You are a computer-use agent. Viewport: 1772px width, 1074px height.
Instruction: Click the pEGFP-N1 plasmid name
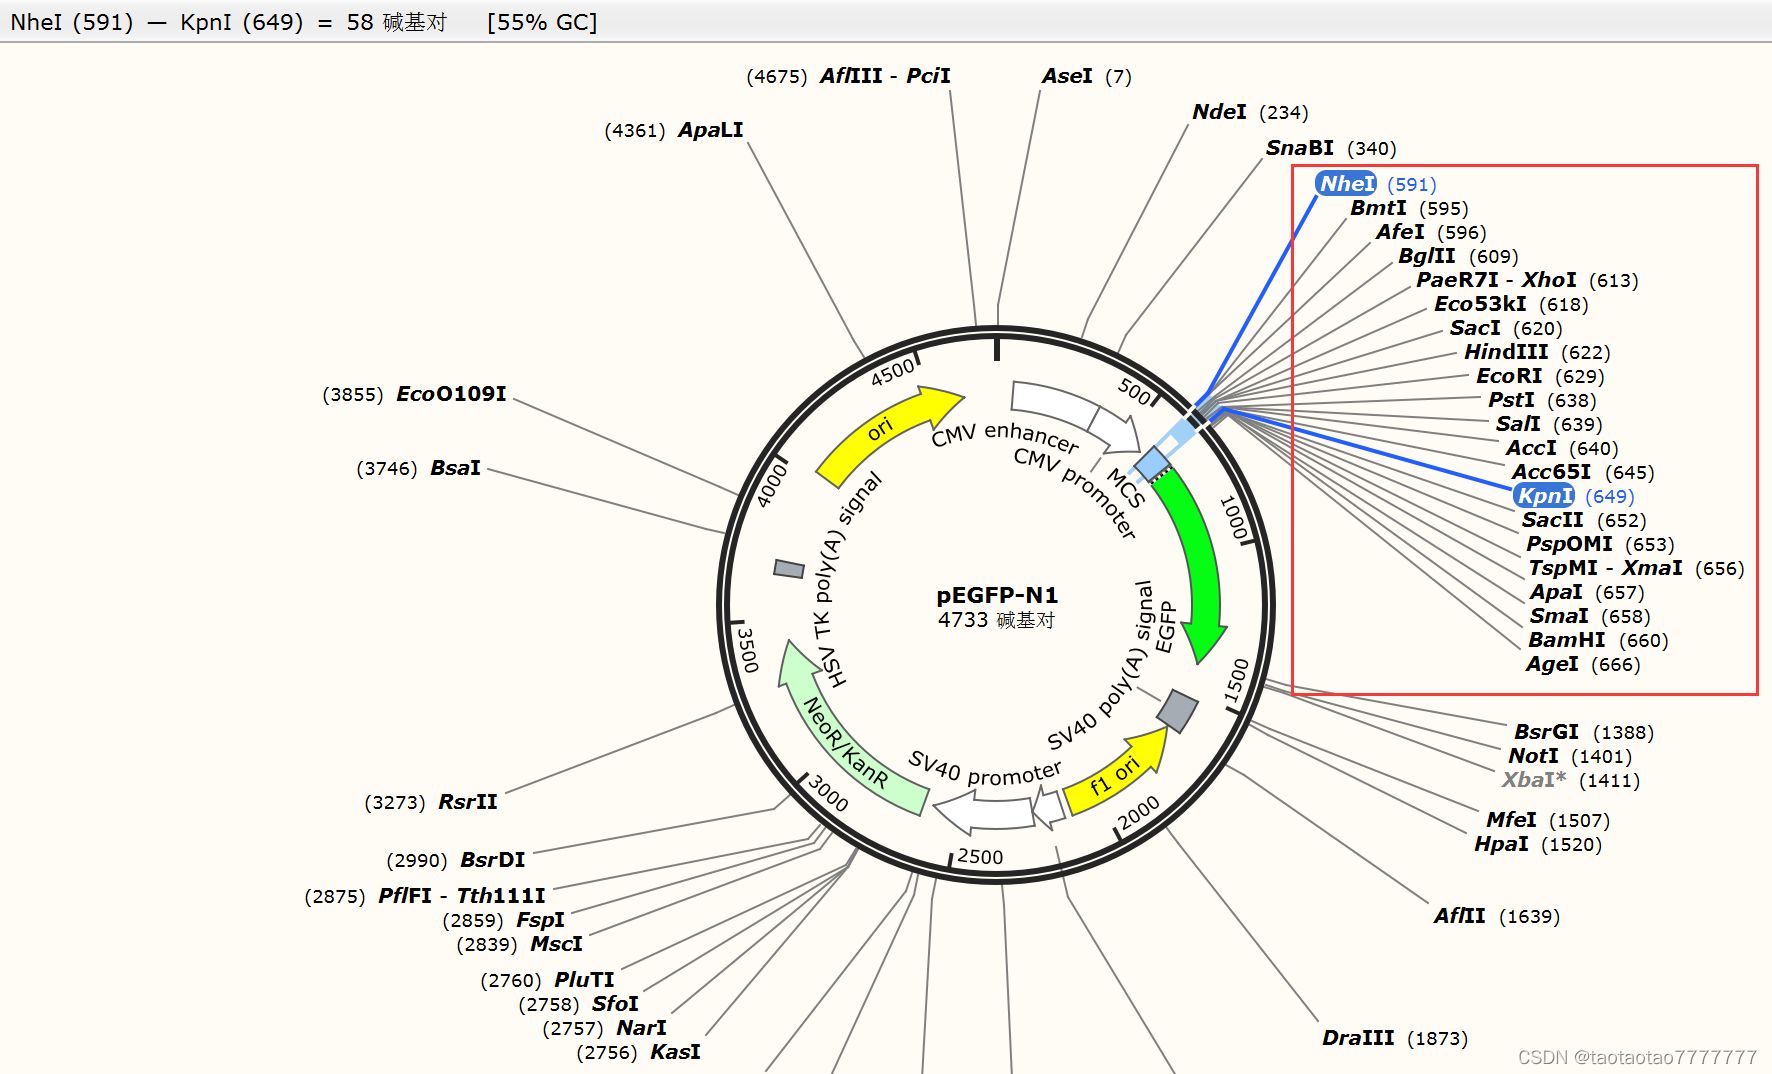coord(997,596)
